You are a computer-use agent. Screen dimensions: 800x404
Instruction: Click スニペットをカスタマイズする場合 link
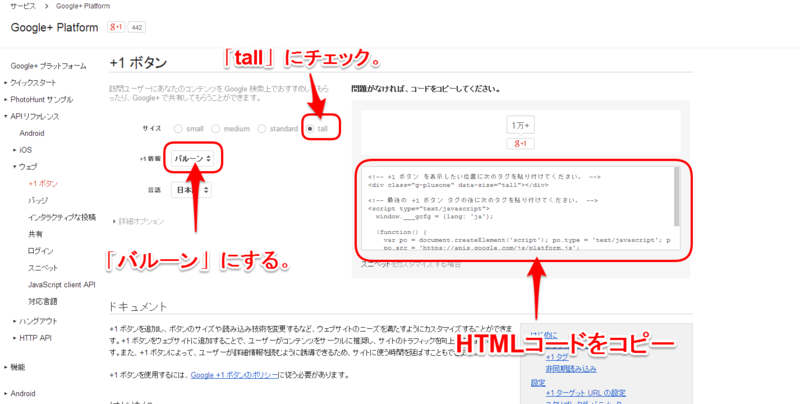[411, 265]
